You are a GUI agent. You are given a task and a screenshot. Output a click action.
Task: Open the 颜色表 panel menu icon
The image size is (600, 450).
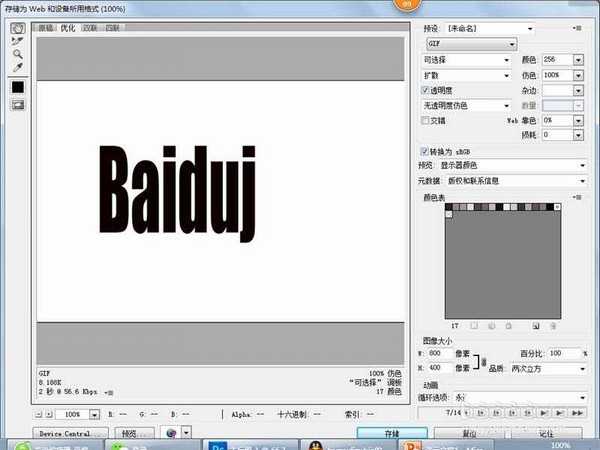577,197
